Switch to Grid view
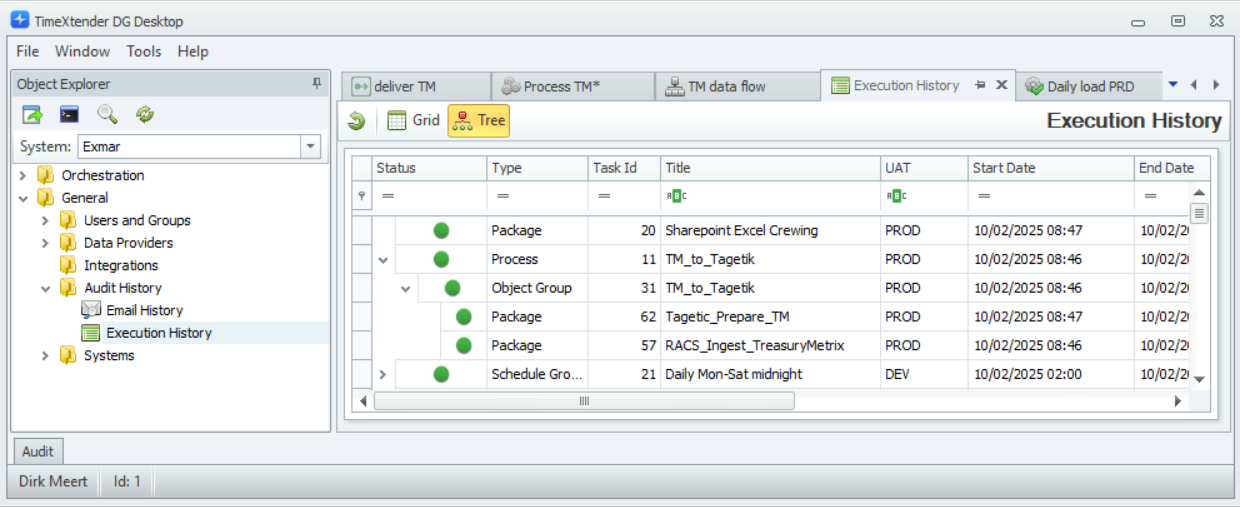Viewport: 1240px width, 507px height. coord(413,120)
